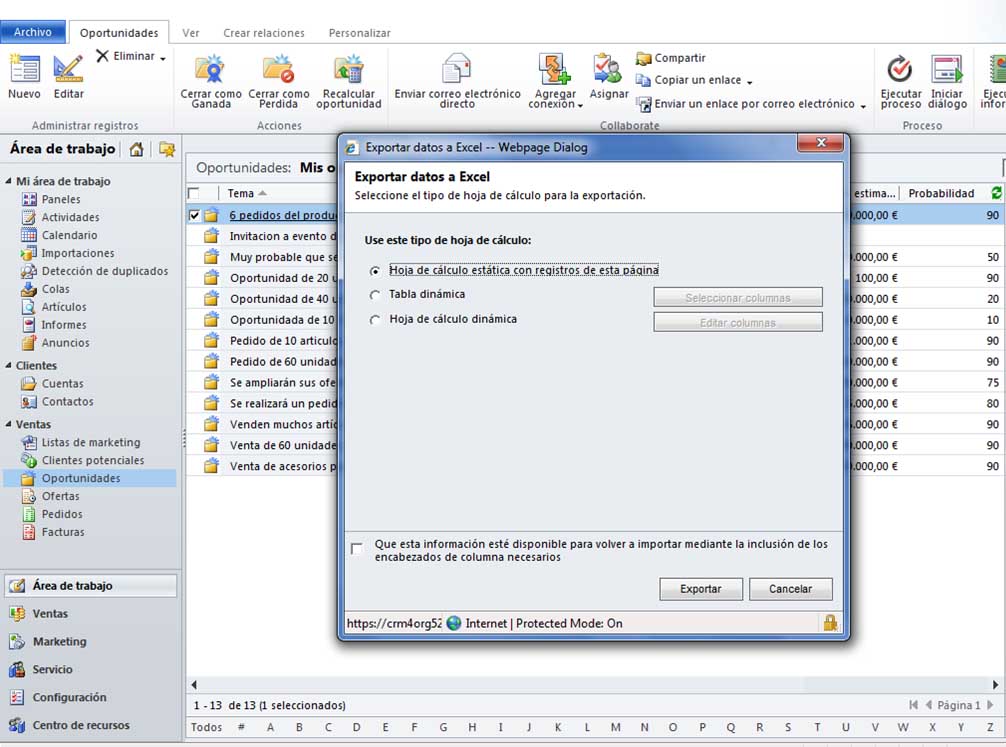Screen dimensions: 1006x747
Task: Go to the next page arrow
Action: pyautogui.click(x=990, y=705)
